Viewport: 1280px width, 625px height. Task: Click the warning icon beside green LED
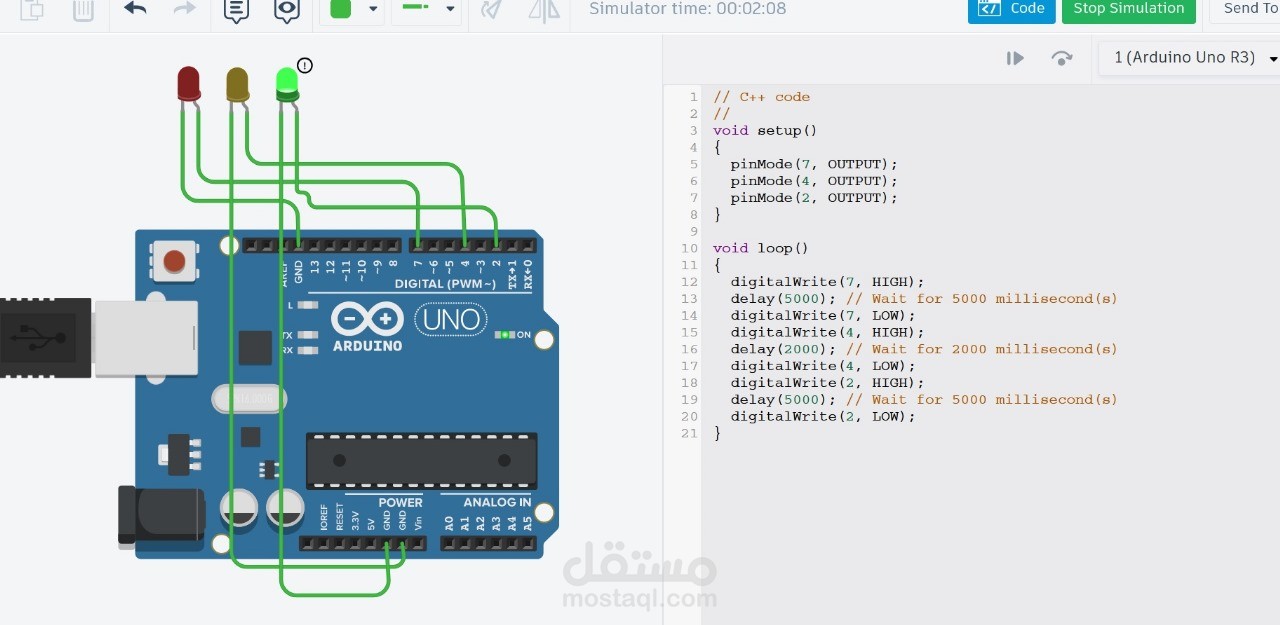click(305, 65)
